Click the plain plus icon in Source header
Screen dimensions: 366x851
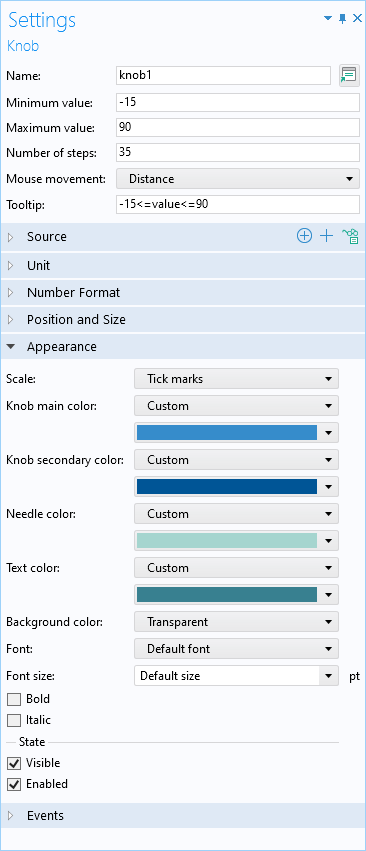click(x=326, y=236)
